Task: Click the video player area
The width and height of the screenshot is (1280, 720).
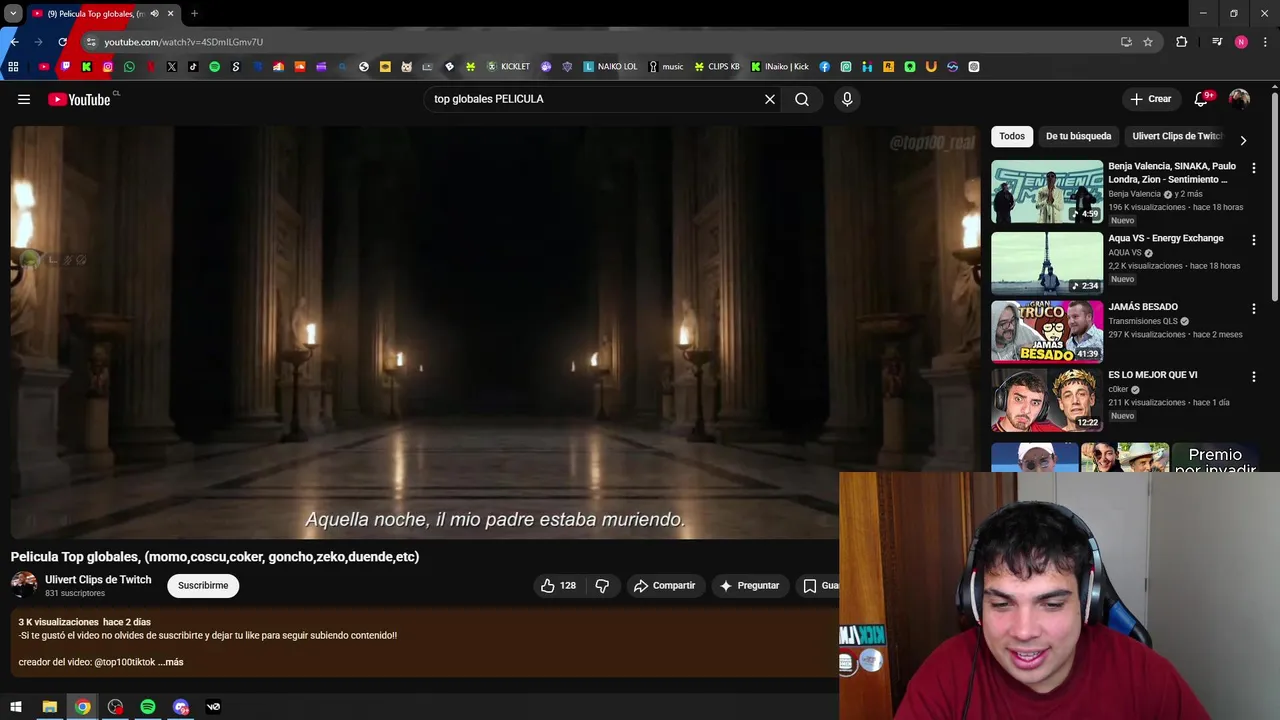Action: pos(494,332)
